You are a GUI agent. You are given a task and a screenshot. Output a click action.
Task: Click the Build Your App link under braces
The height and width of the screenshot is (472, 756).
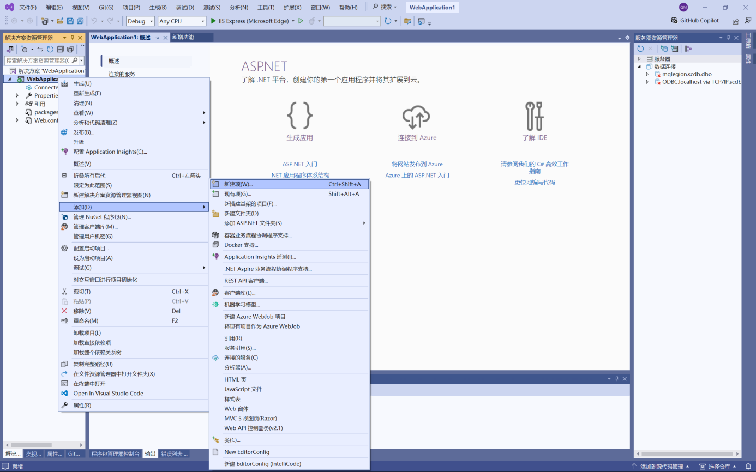click(299, 138)
